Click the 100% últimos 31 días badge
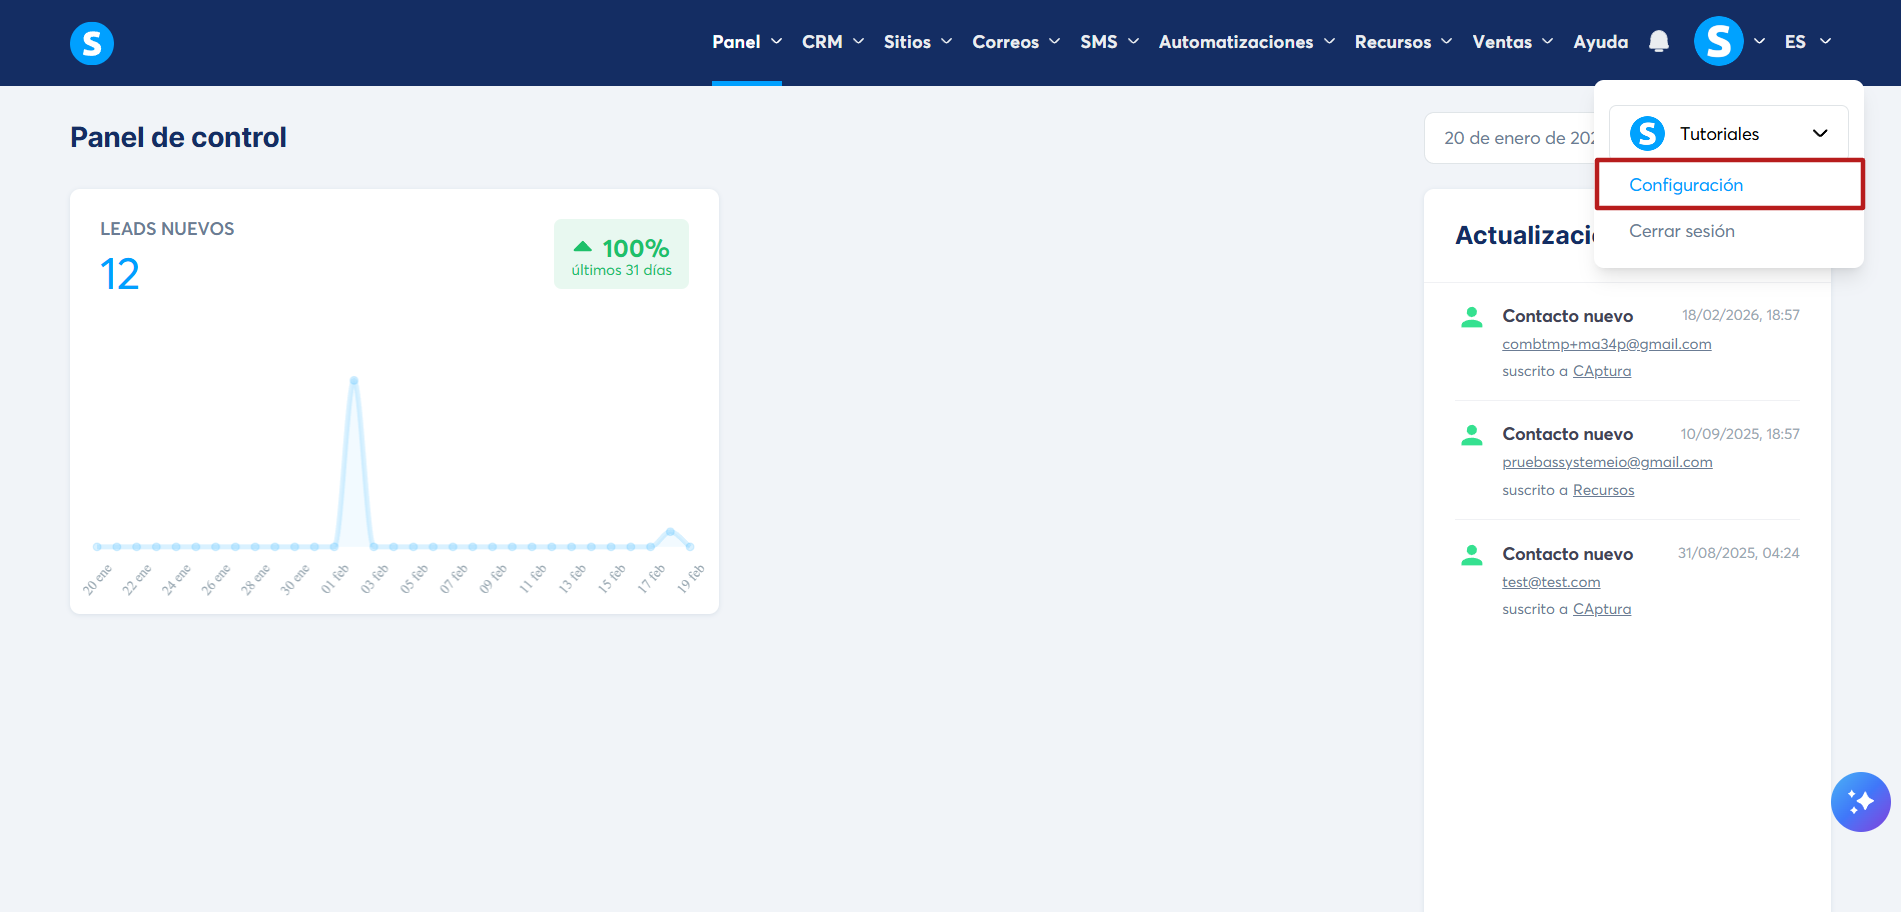Screen dimensions: 1901x912 621,254
